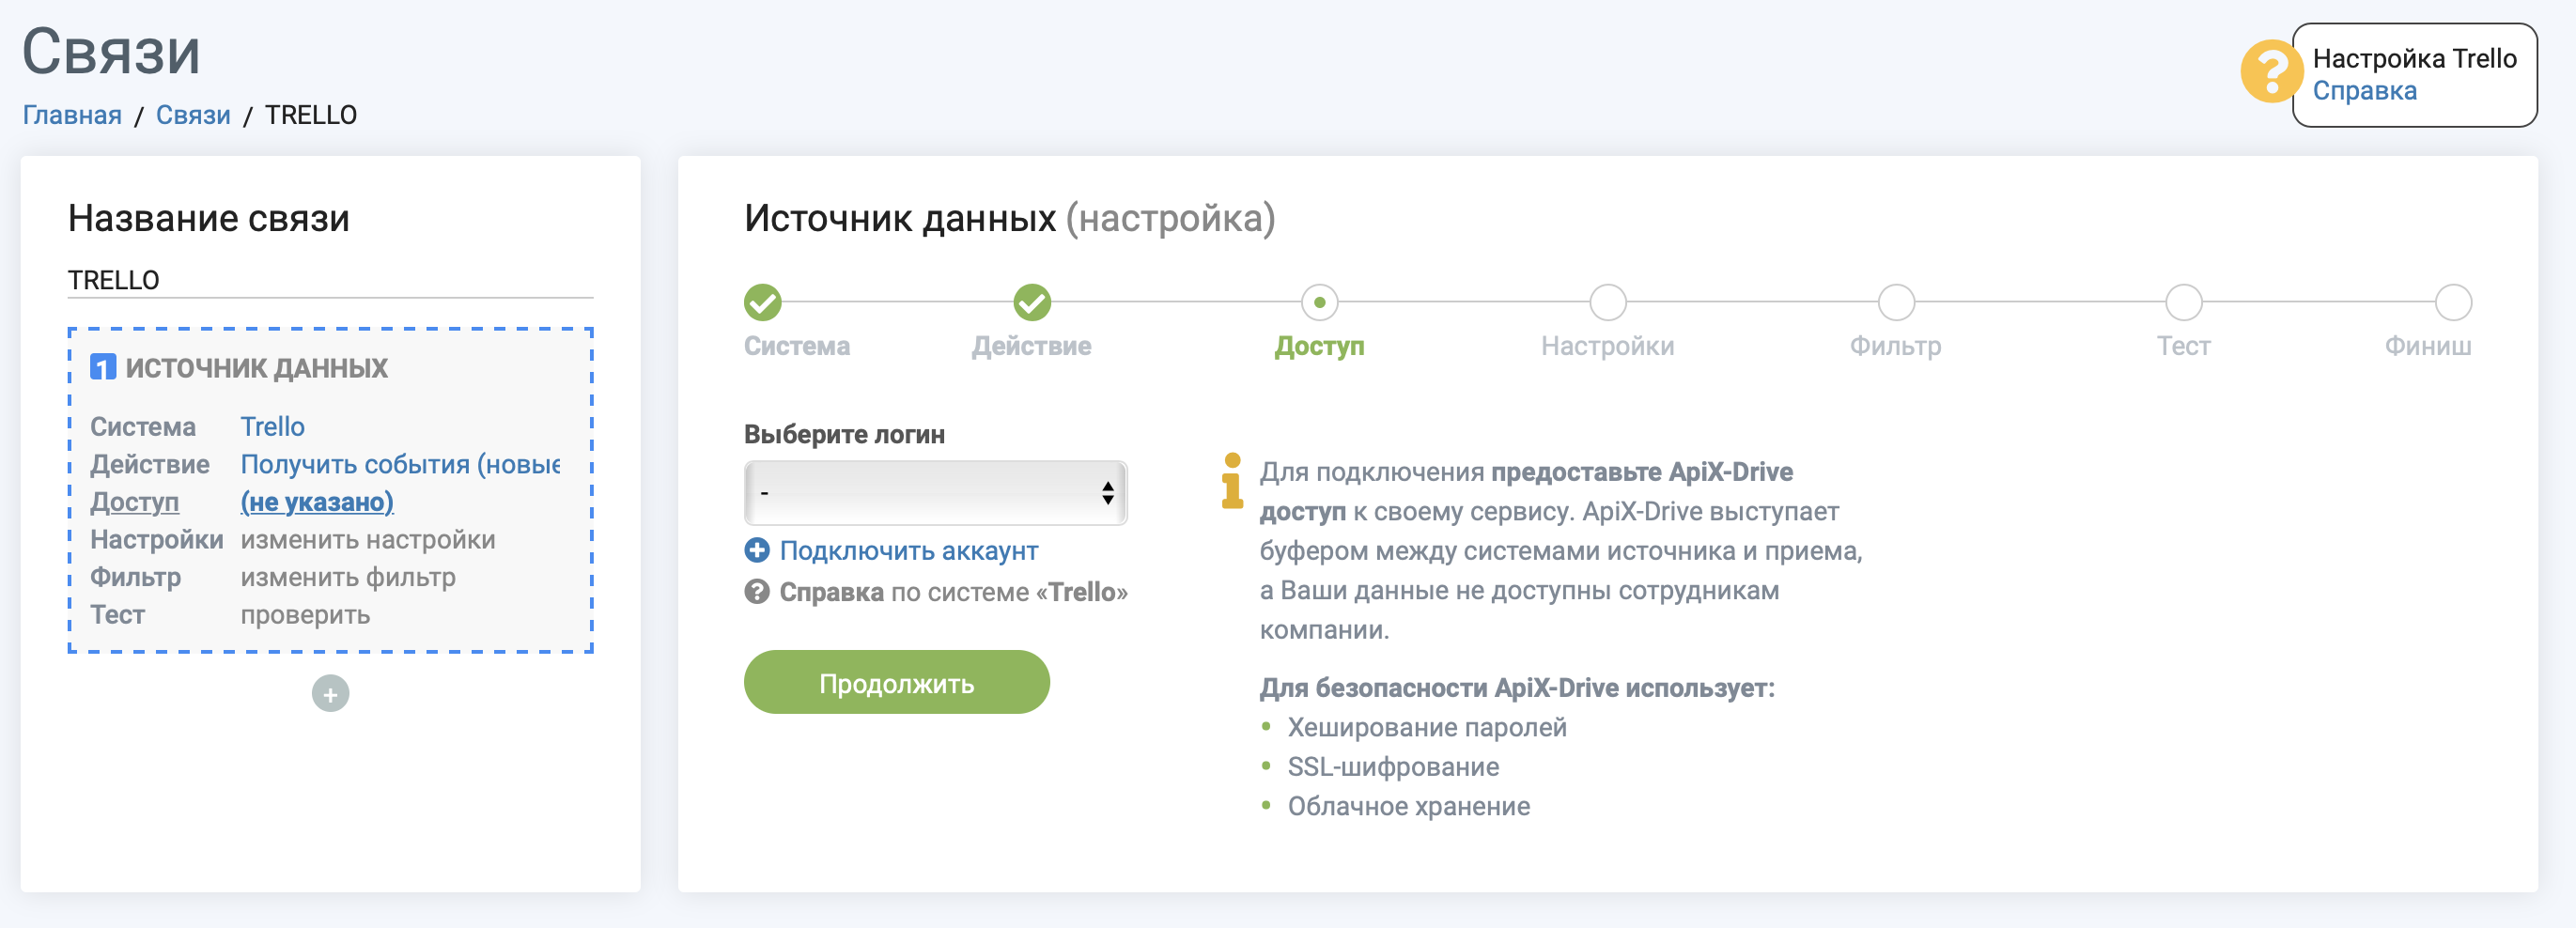Image resolution: width=2576 pixels, height=928 pixels.
Task: Select the Тест step circle
Action: (x=2183, y=302)
